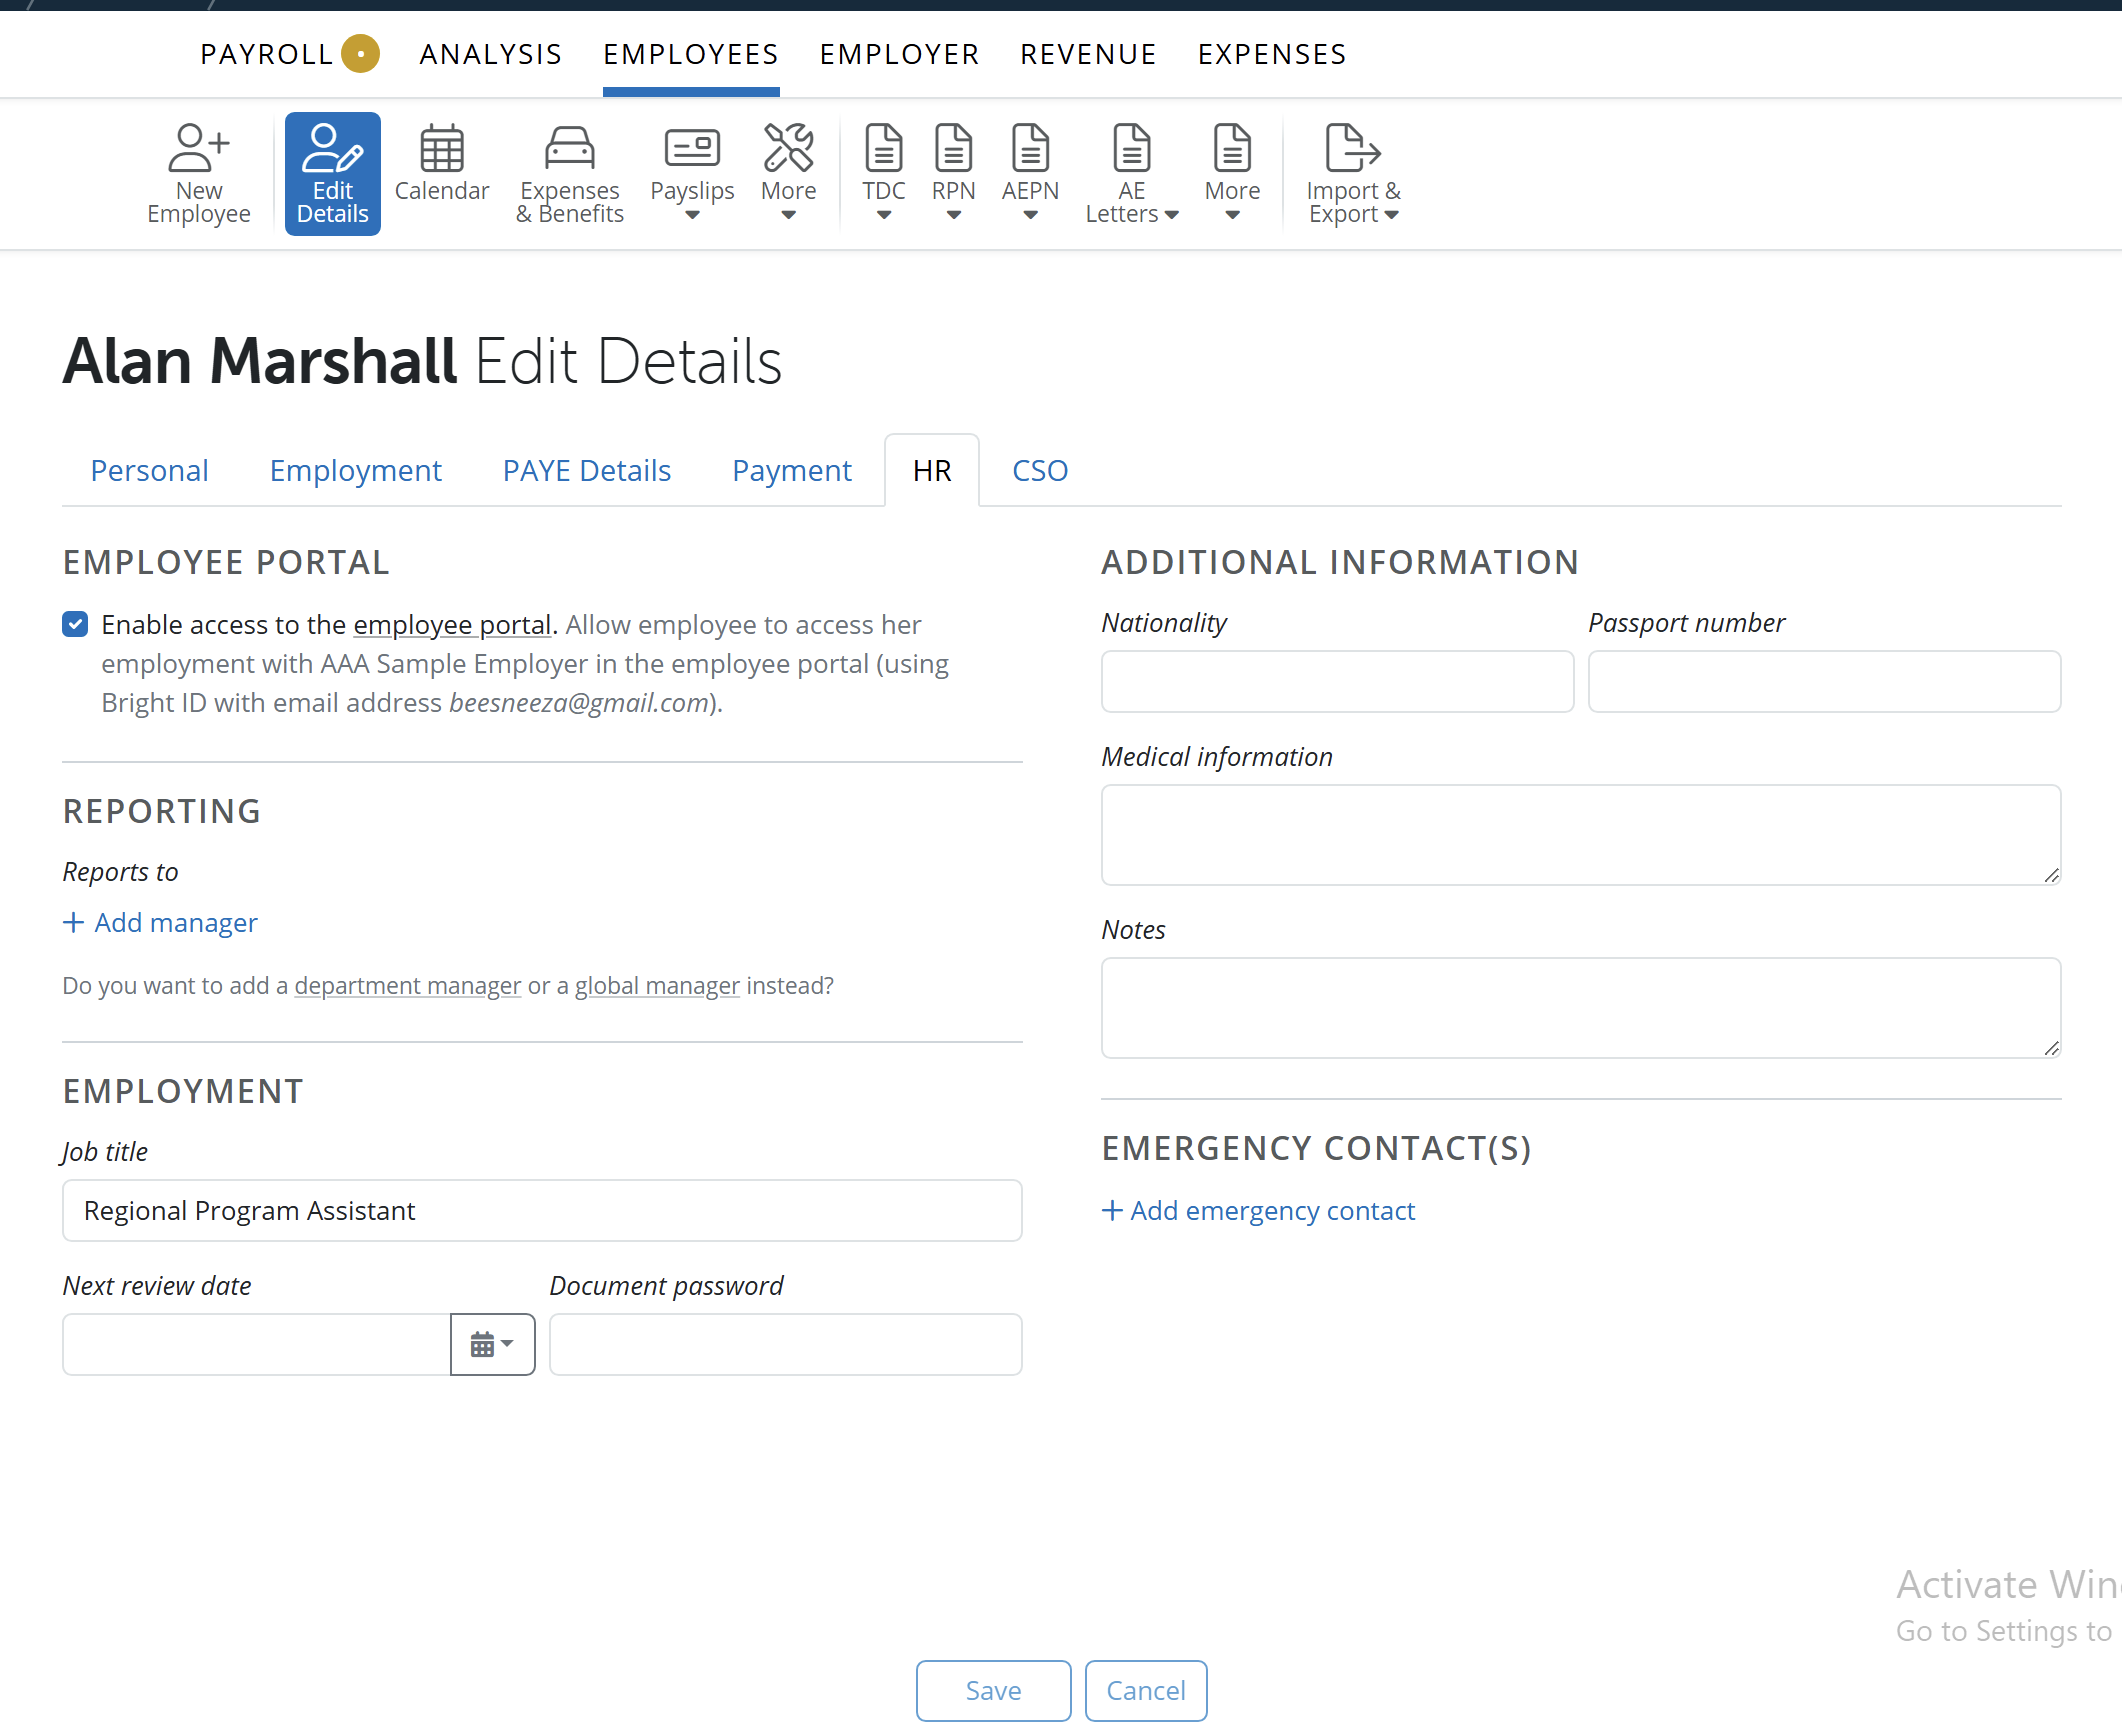Click the Medical information text area

(x=1581, y=834)
